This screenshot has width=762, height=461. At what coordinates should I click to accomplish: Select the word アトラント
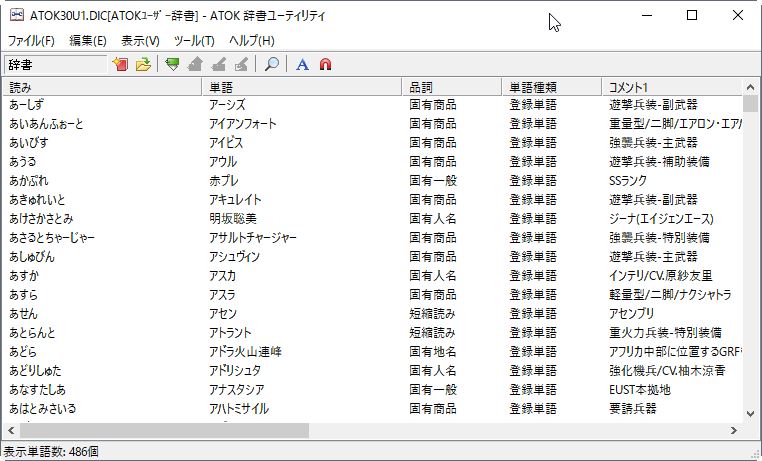click(x=230, y=332)
